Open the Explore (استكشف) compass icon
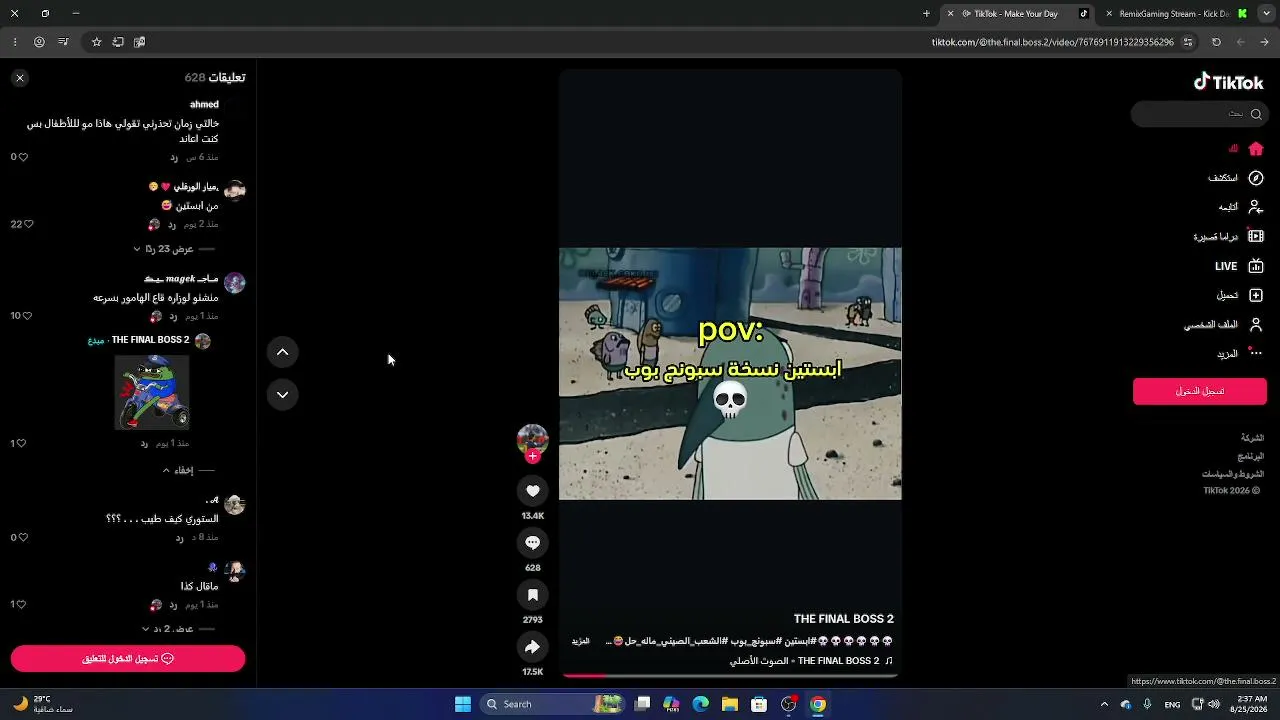 (x=1256, y=178)
